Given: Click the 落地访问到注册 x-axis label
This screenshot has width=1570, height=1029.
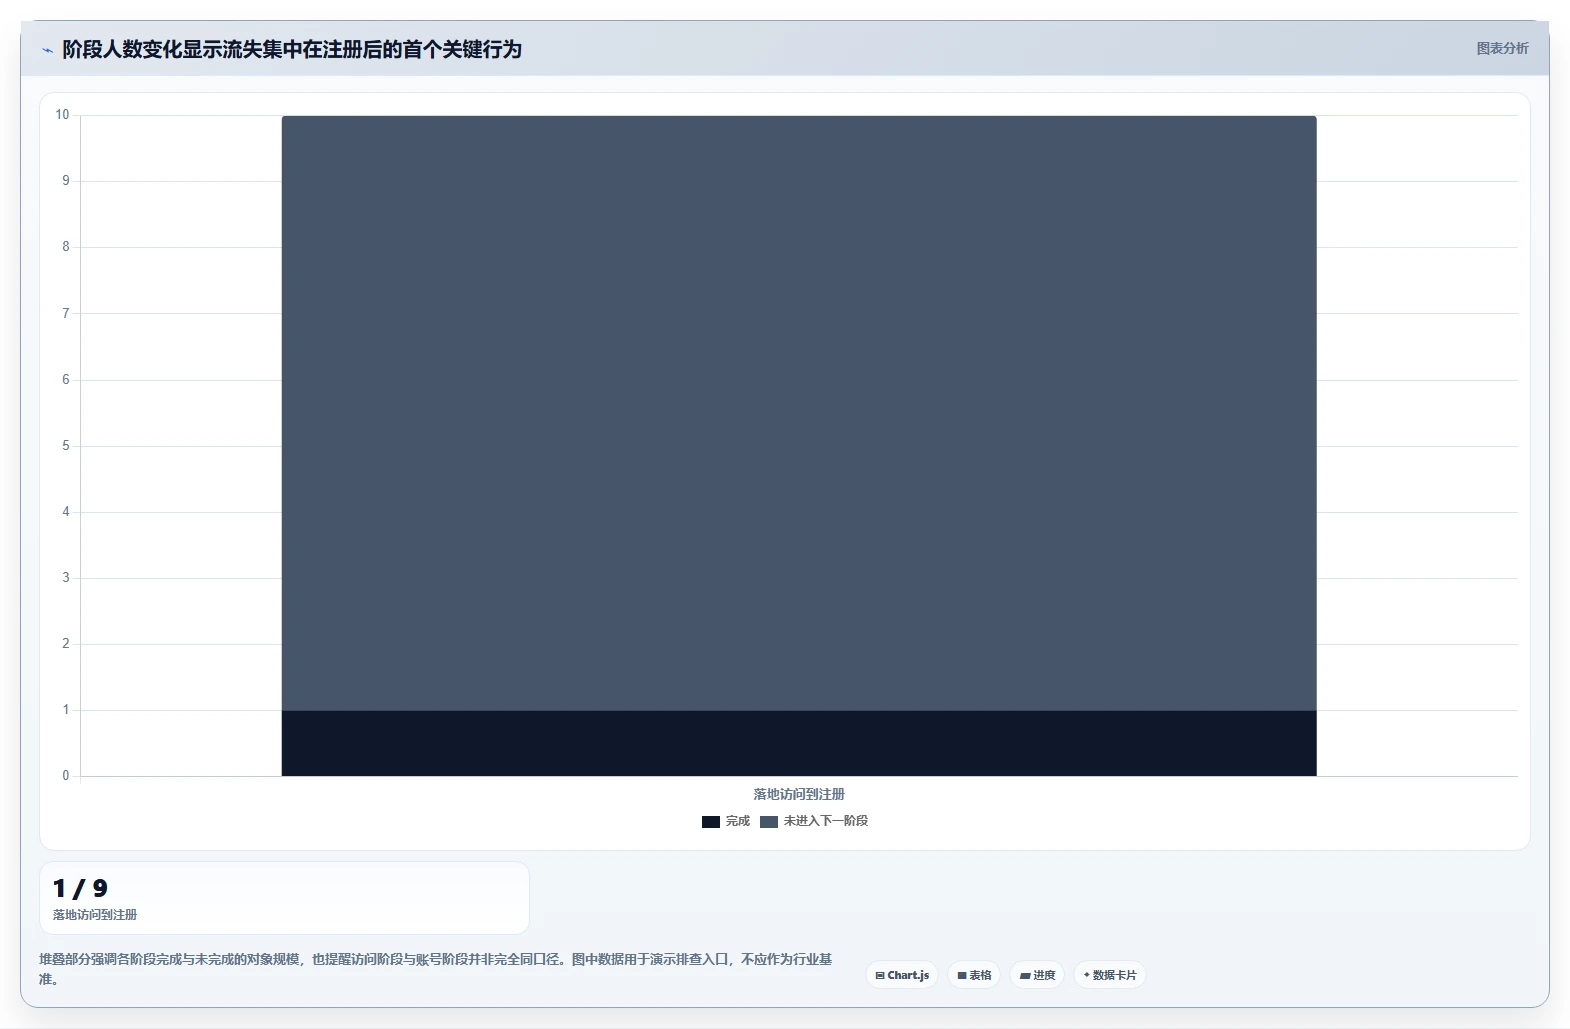Looking at the screenshot, I should click(799, 794).
